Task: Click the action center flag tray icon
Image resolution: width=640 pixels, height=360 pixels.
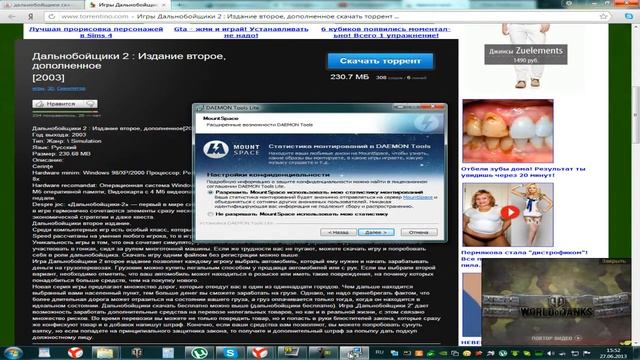Action: (x=587, y=353)
